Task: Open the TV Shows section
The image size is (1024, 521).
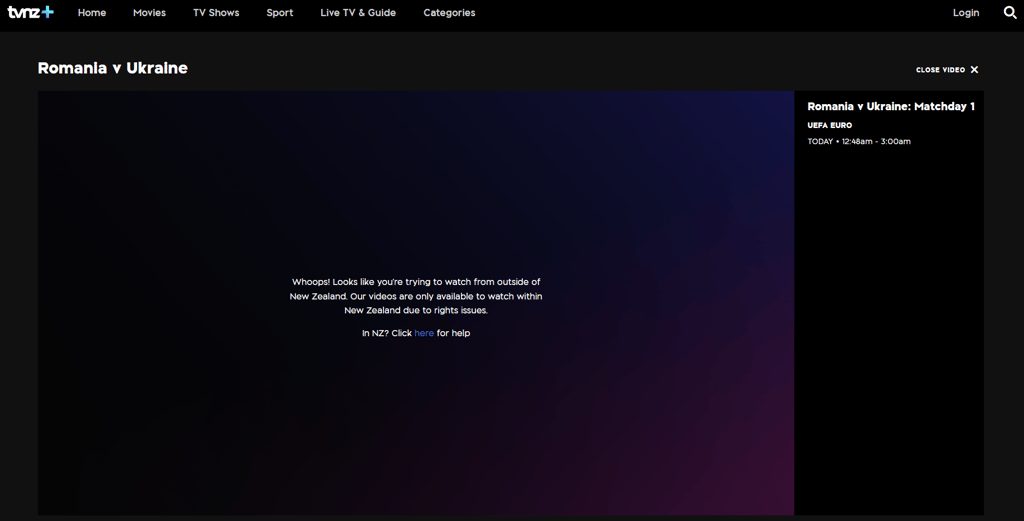Action: coord(216,12)
